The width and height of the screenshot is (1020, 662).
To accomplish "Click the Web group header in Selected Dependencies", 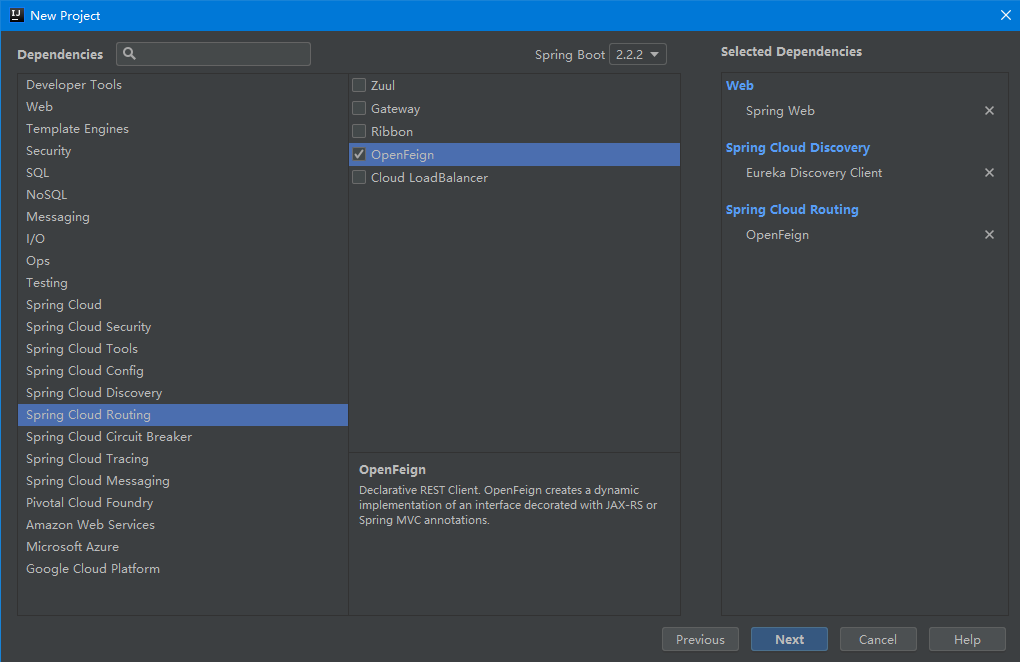I will tap(740, 85).
